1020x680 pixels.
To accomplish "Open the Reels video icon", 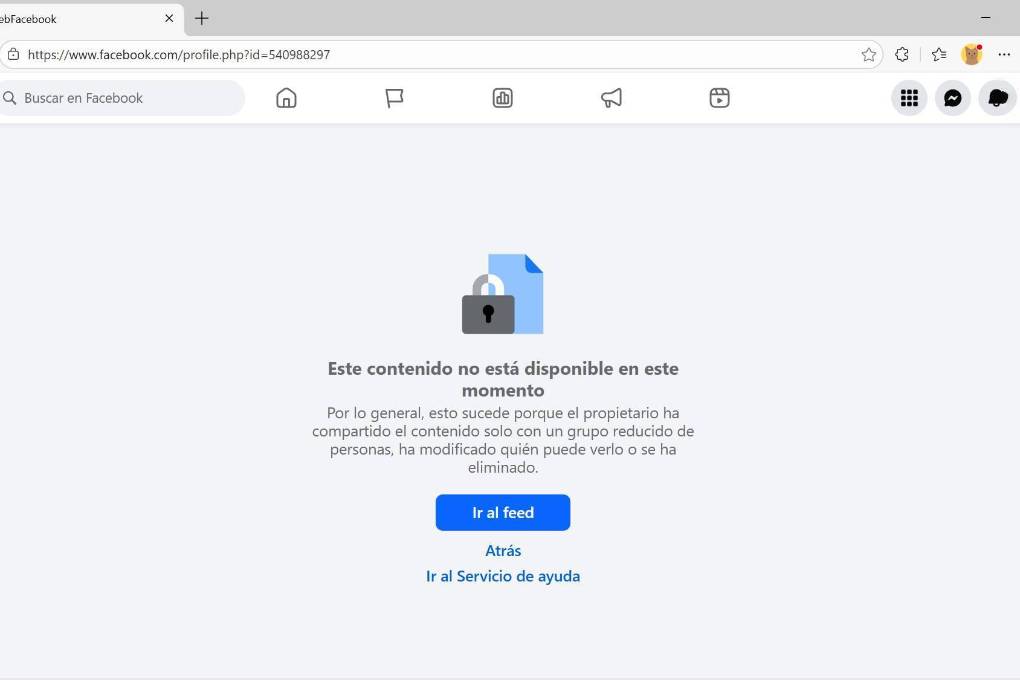I will coord(719,98).
